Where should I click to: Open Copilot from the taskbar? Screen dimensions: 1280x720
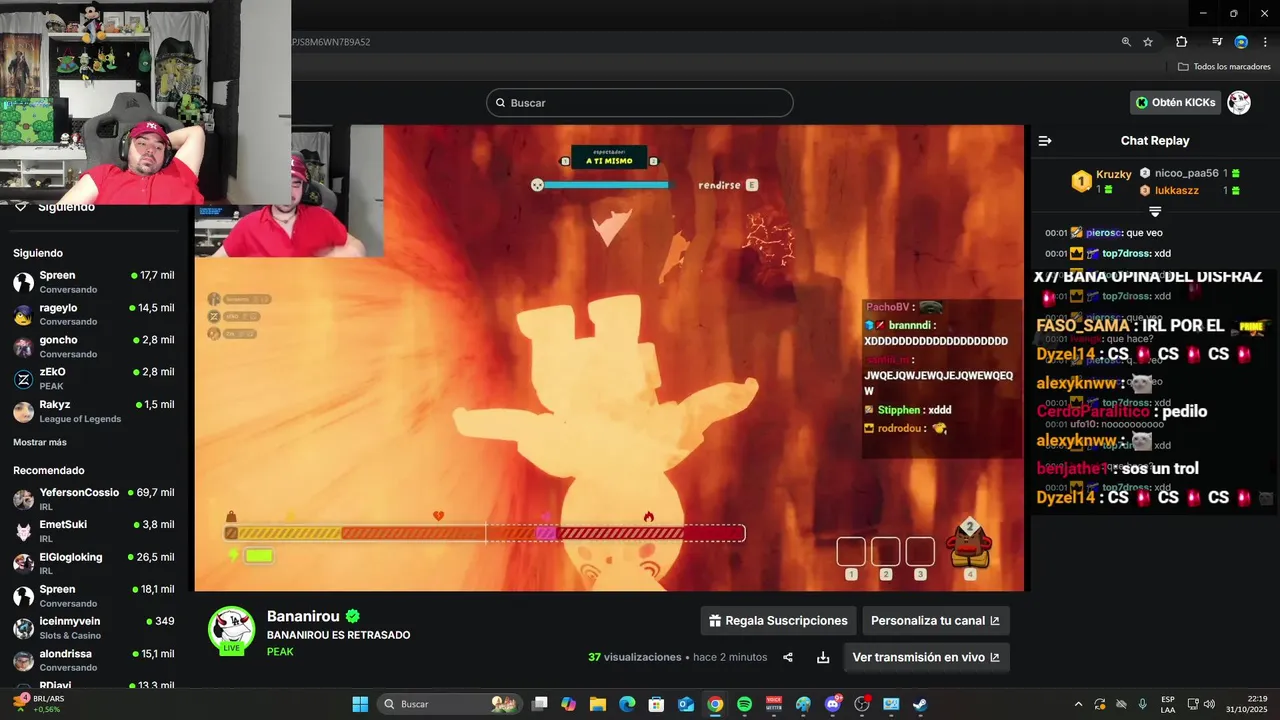569,704
